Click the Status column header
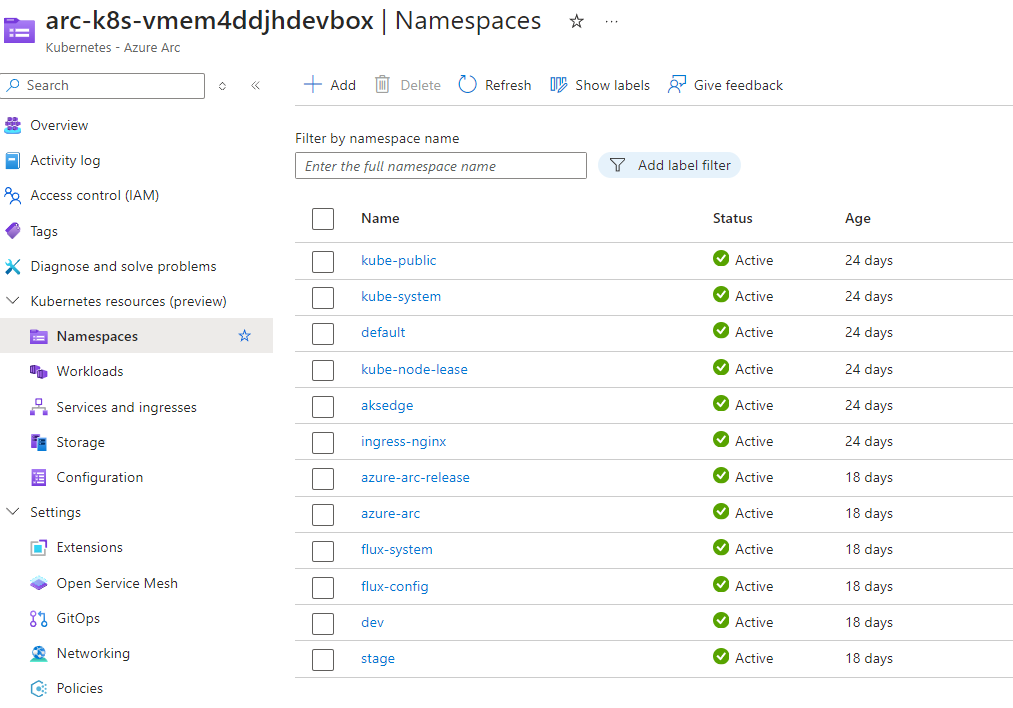Image resolution: width=1013 pixels, height=708 pixels. (x=732, y=218)
